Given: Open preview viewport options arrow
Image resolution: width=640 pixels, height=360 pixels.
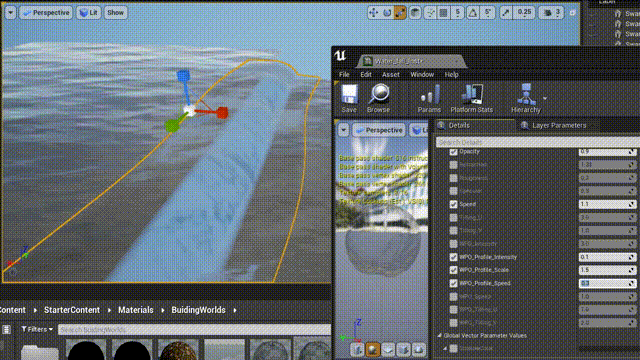Looking at the screenshot, I should (x=343, y=130).
